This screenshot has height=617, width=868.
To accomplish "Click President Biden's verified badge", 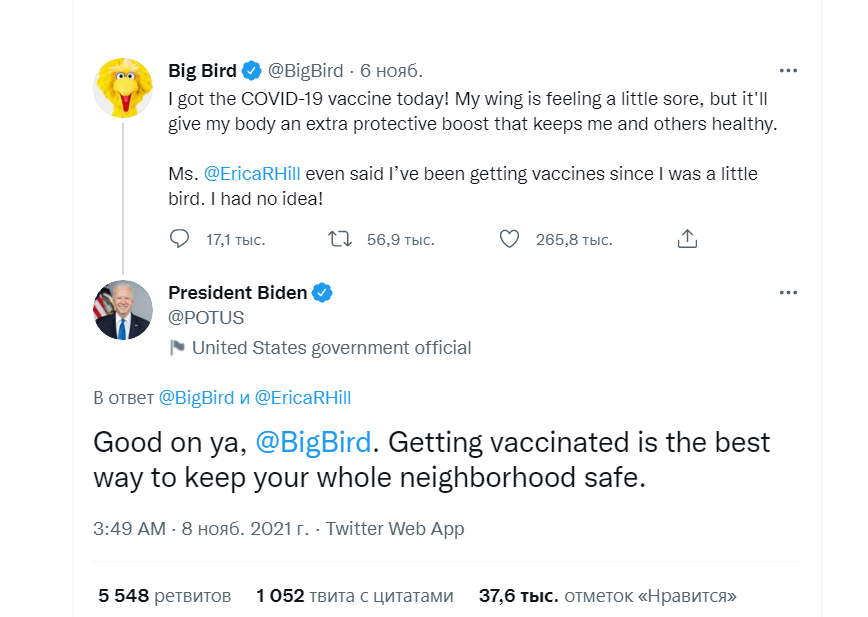I will [323, 292].
